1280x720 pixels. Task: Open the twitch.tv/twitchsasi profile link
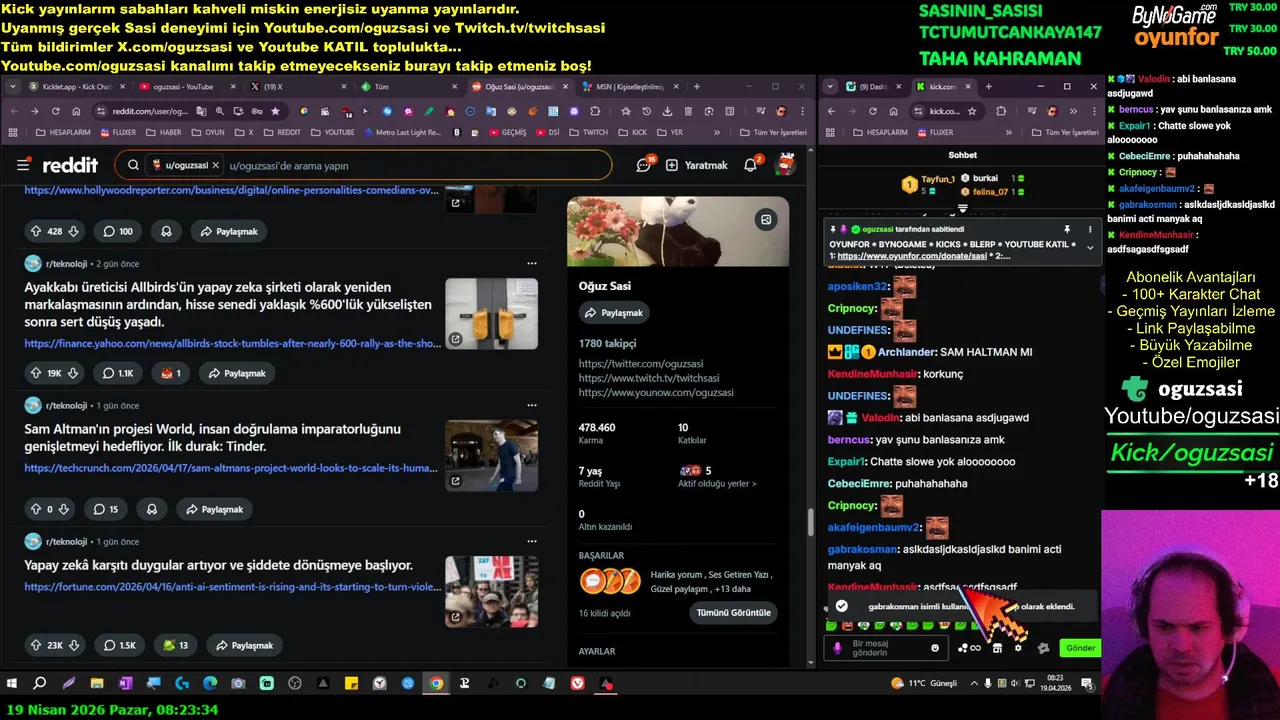(649, 378)
